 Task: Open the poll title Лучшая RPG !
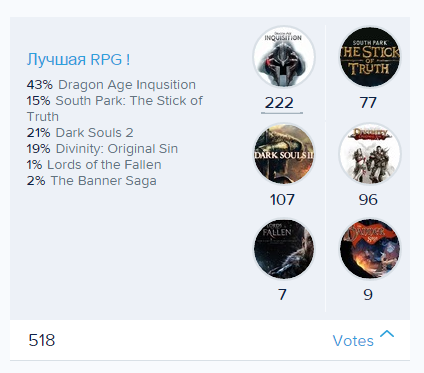click(x=78, y=59)
